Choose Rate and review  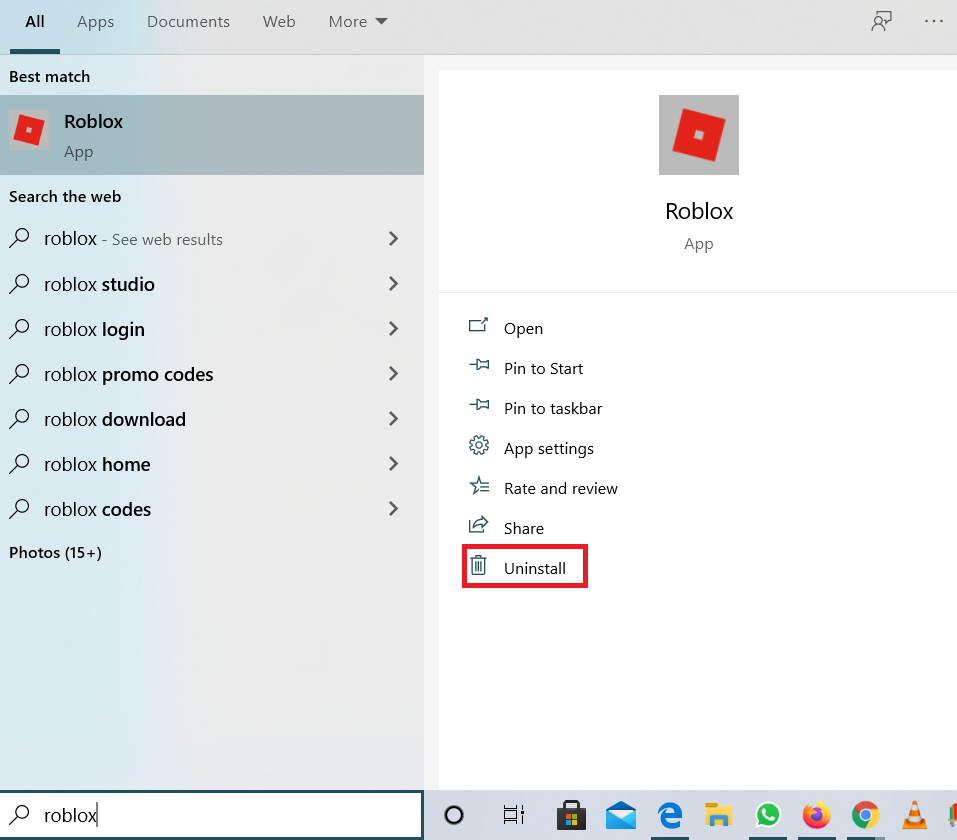tap(561, 488)
